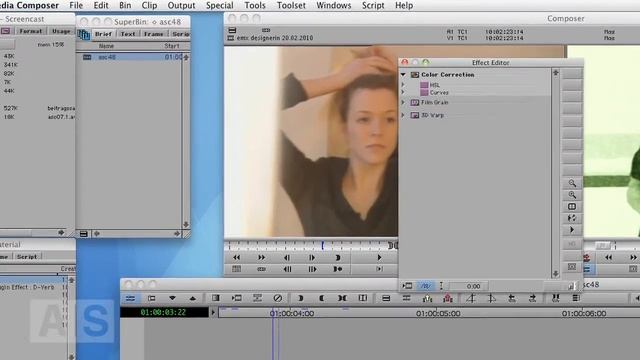Viewport: 640px width, 360px height.
Task: Click the Effect Editor scroll down arrow
Action: click(556, 273)
